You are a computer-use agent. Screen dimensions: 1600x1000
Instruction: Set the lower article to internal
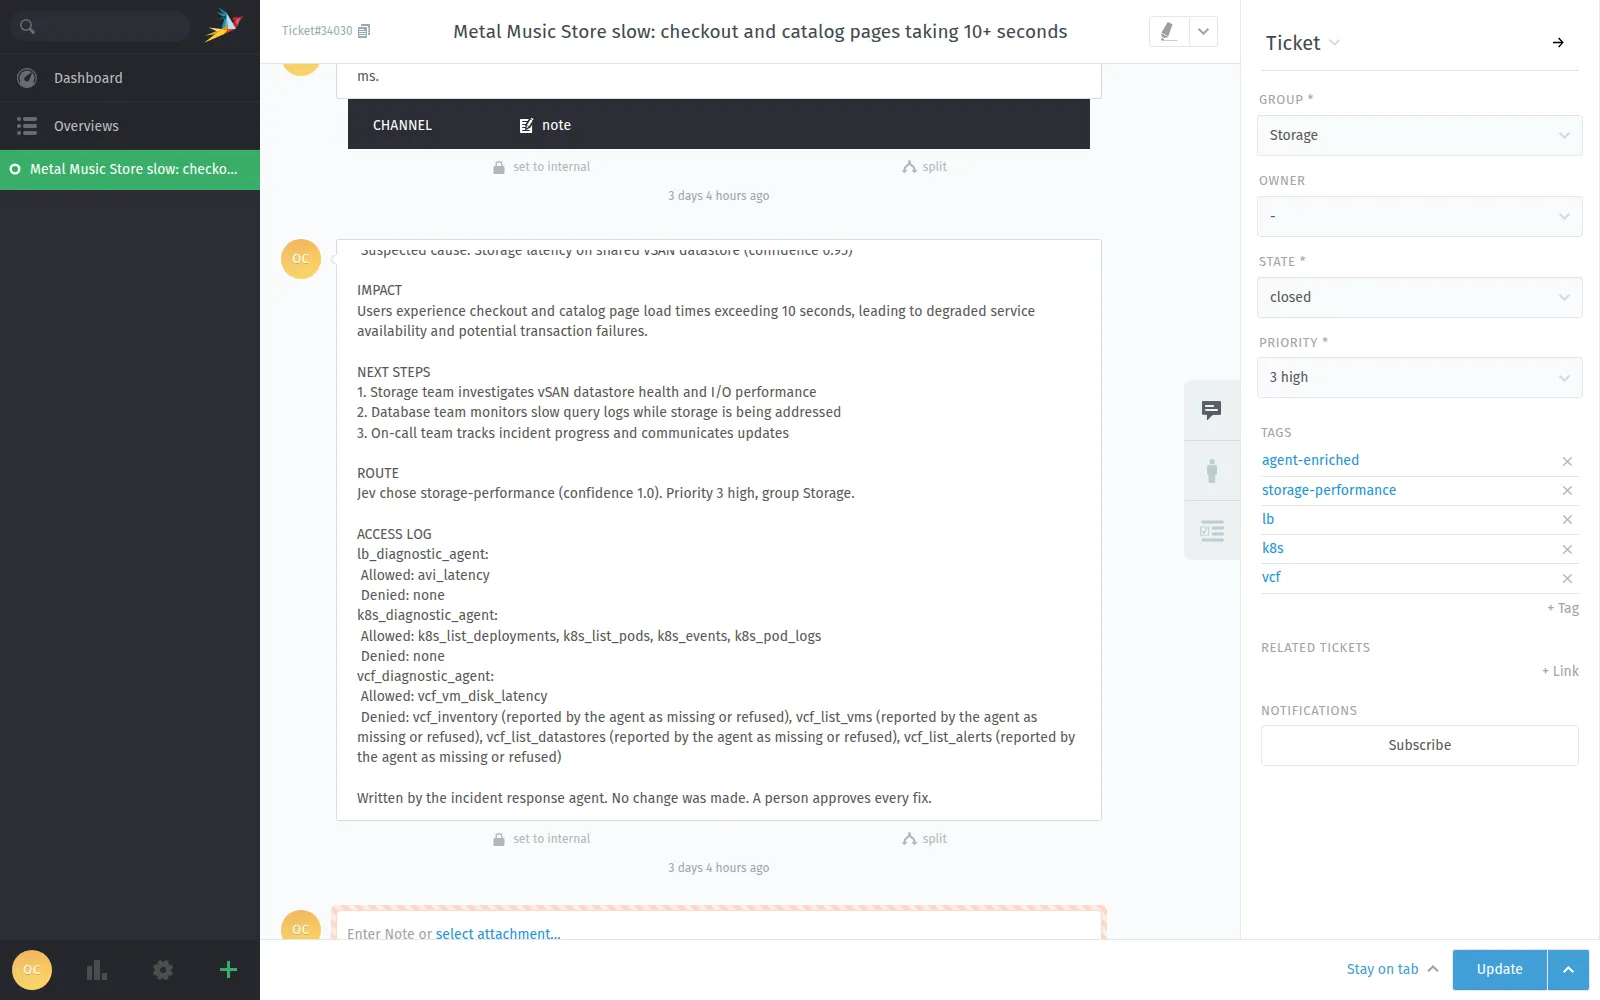[x=541, y=839]
